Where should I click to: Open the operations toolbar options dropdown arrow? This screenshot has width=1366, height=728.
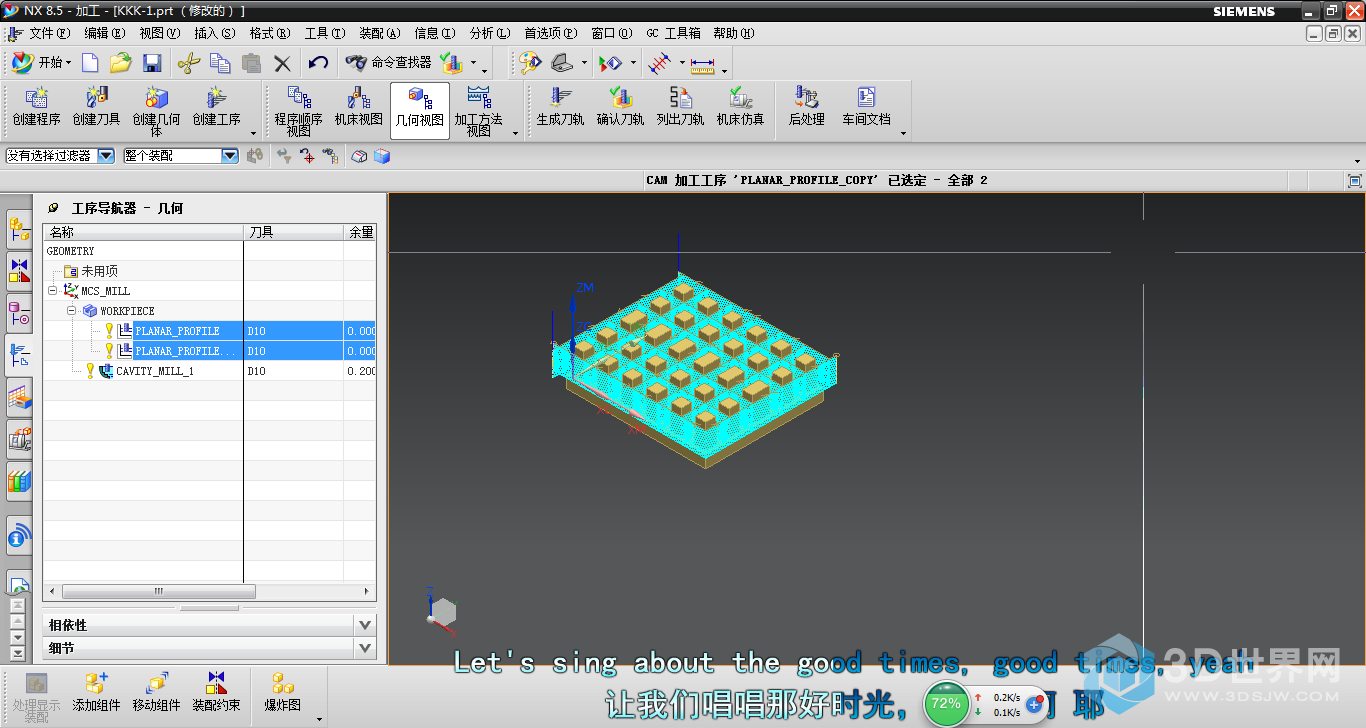point(904,133)
